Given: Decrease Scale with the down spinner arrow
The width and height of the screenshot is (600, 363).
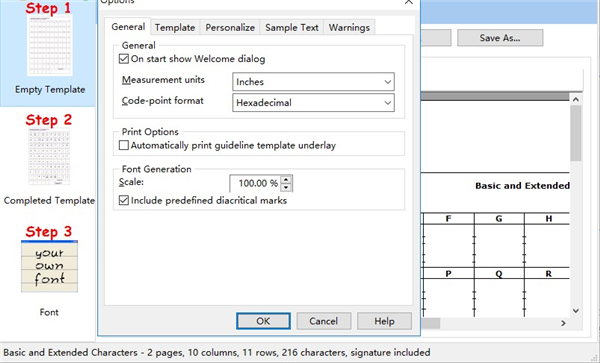Looking at the screenshot, I should click(286, 187).
